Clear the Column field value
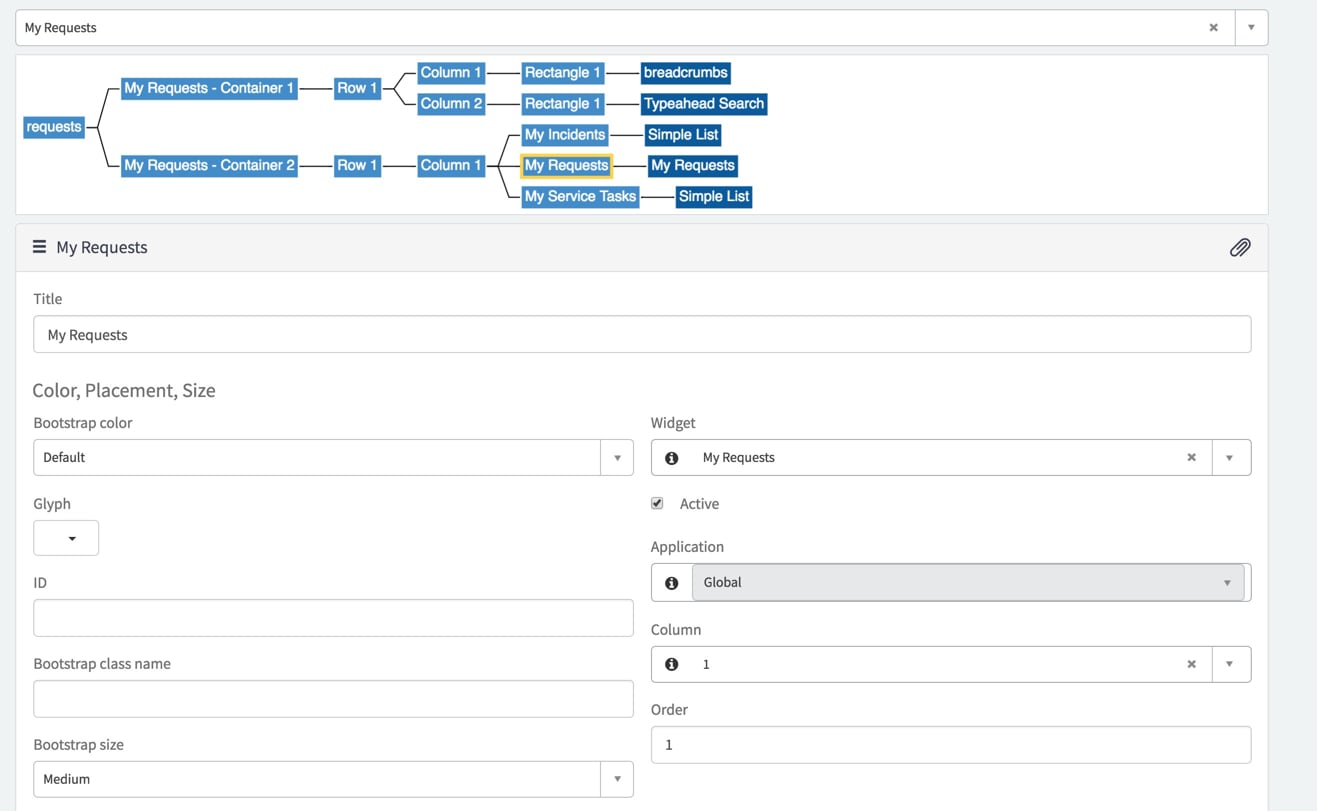The width and height of the screenshot is (1317, 811). [1191, 664]
